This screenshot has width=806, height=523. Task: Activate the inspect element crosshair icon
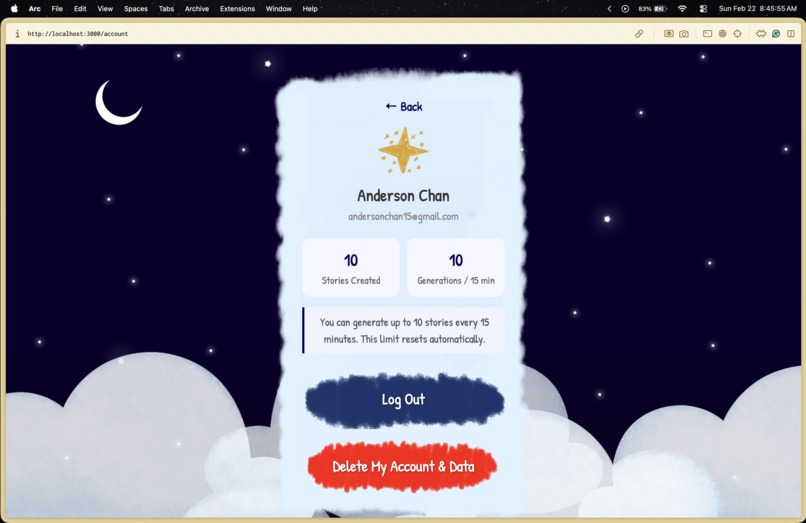point(738,33)
